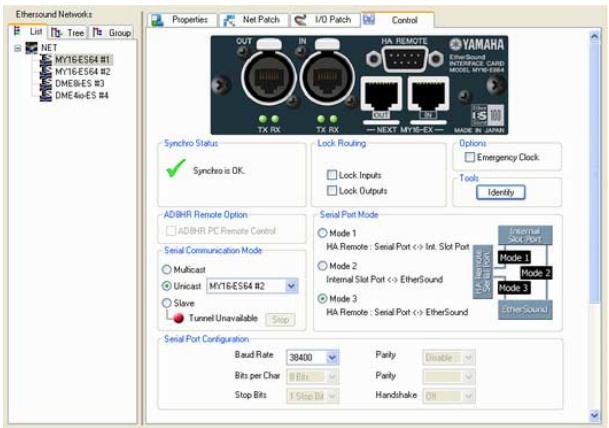Open the I/O Patch tab
Screen dimensions: 609x428
tap(326, 20)
